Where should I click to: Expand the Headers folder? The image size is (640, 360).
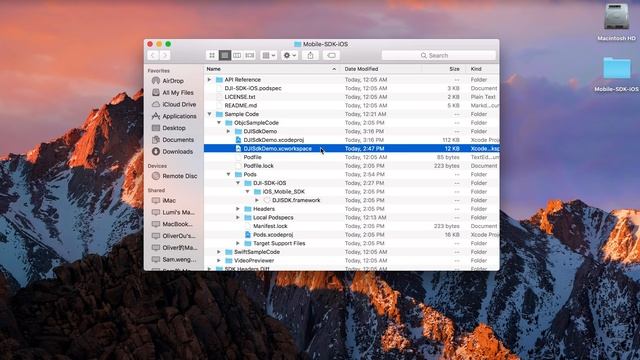(238, 209)
